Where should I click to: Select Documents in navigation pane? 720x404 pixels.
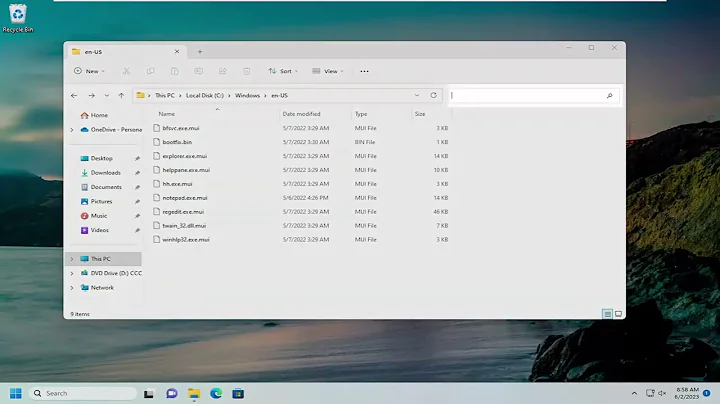(101, 187)
